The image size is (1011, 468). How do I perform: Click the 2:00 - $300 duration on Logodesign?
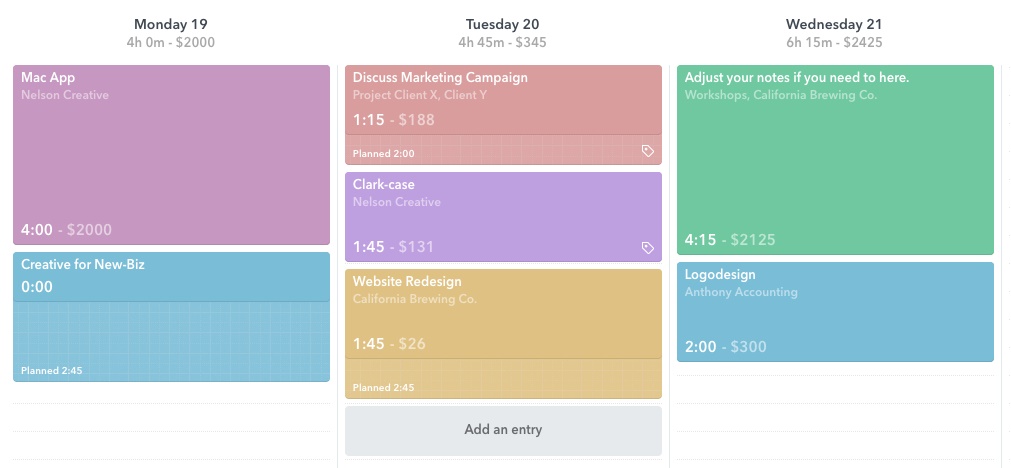726,347
